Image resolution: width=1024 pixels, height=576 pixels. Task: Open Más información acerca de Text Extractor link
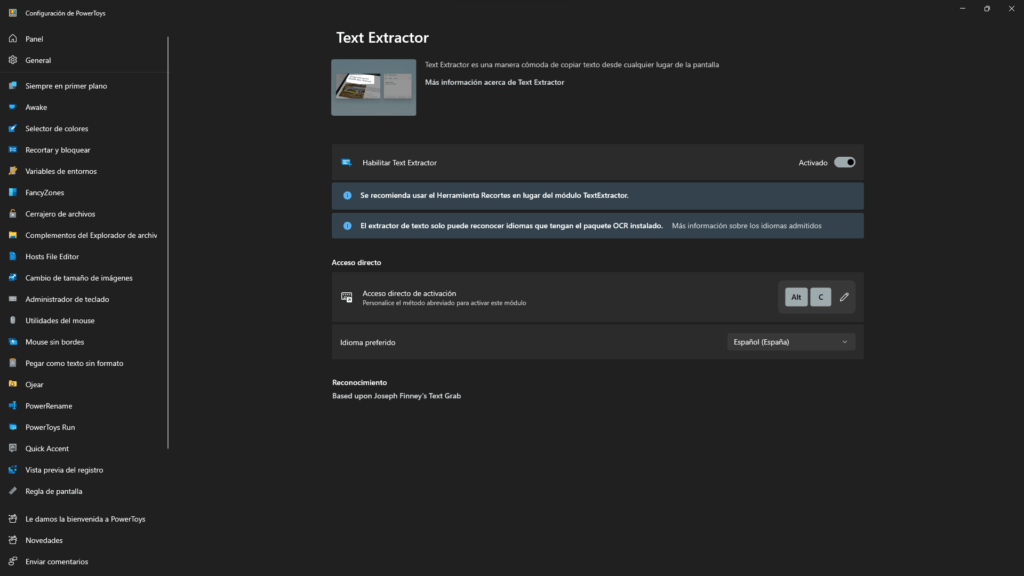[x=494, y=82]
